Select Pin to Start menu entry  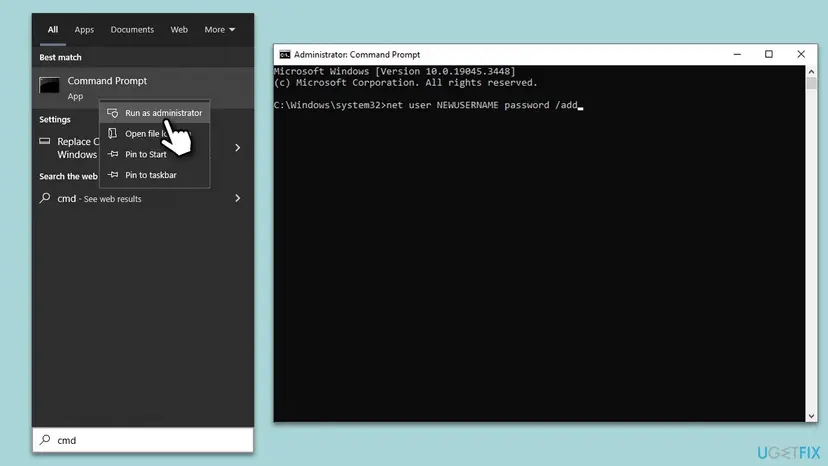coord(155,154)
